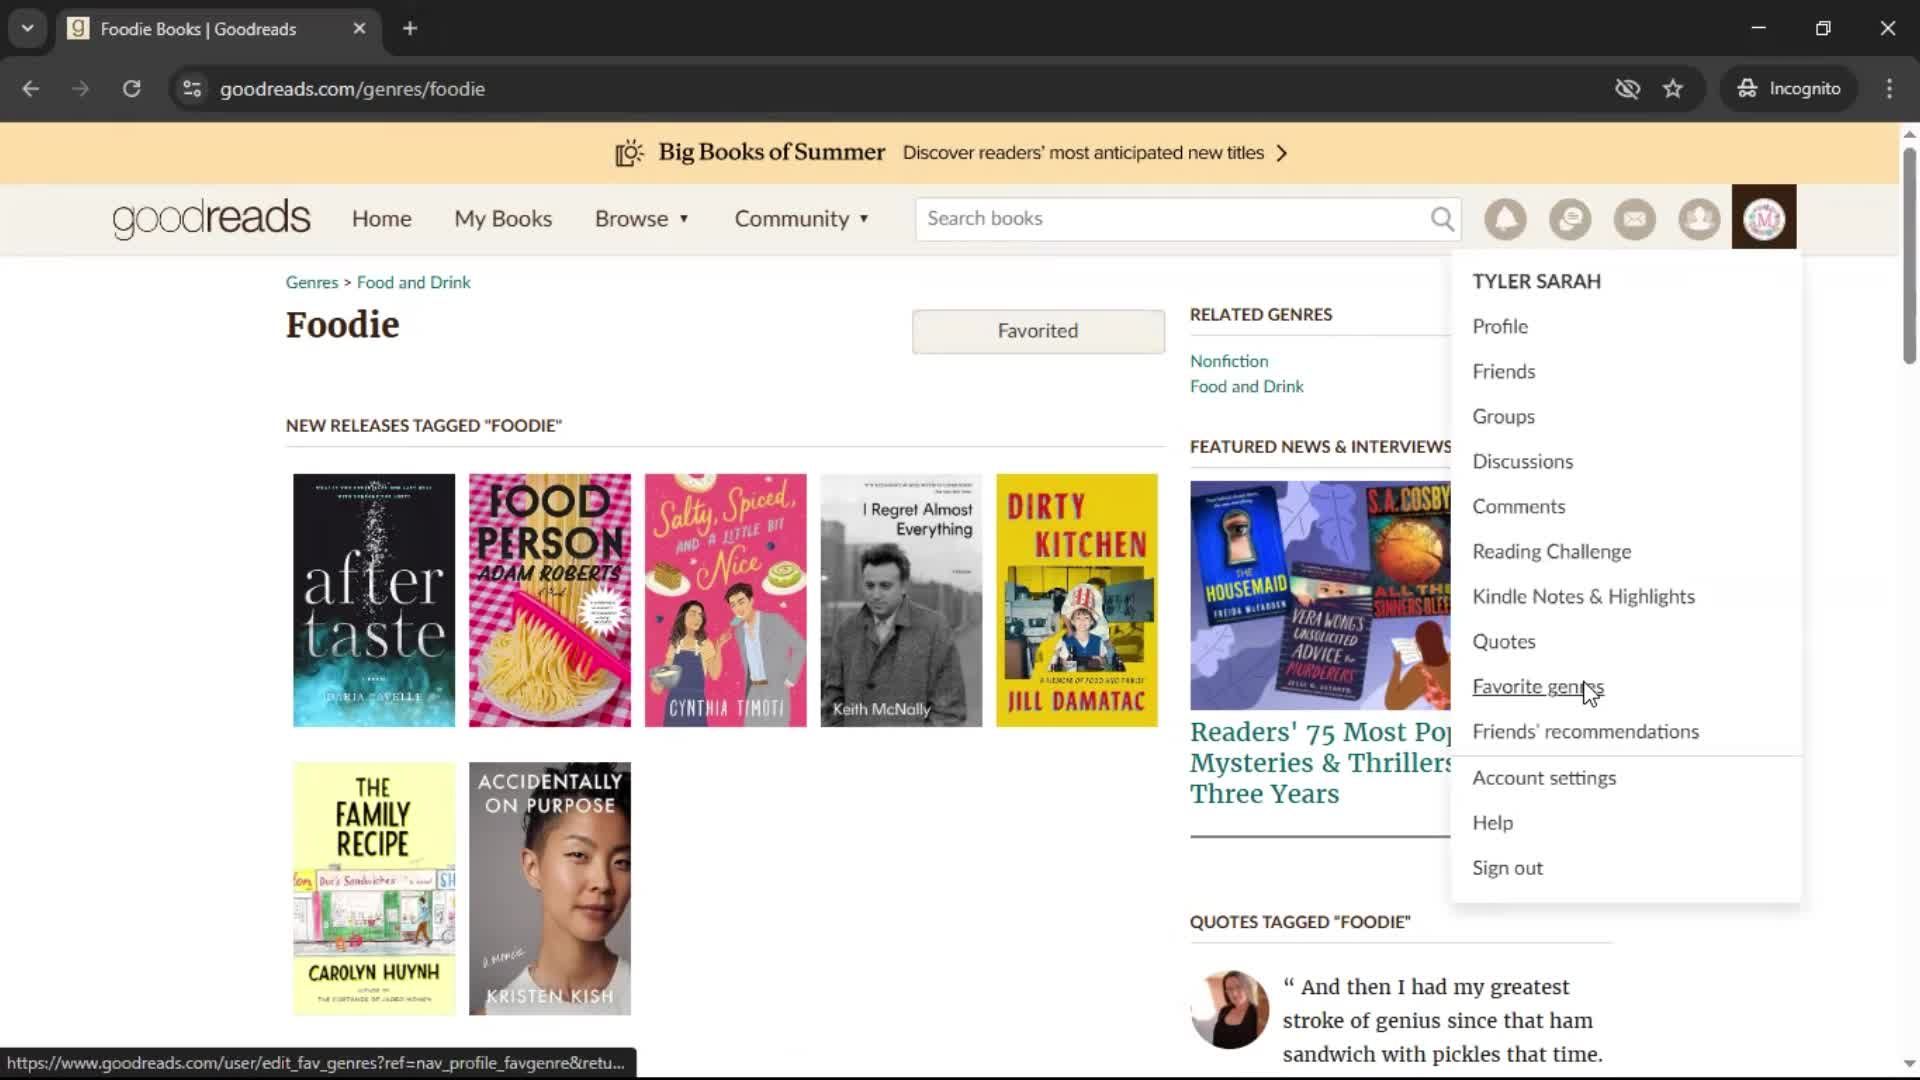
Task: Go to Home in the navigation
Action: [x=381, y=219]
